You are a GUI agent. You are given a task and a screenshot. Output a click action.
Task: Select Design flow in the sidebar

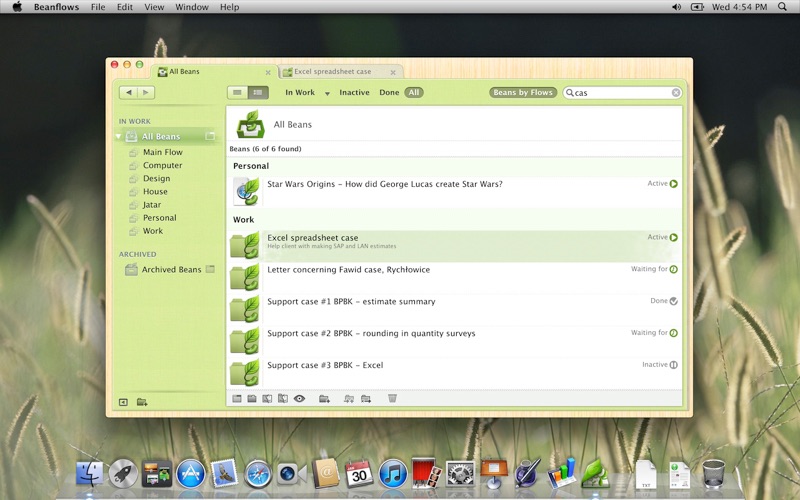click(157, 179)
